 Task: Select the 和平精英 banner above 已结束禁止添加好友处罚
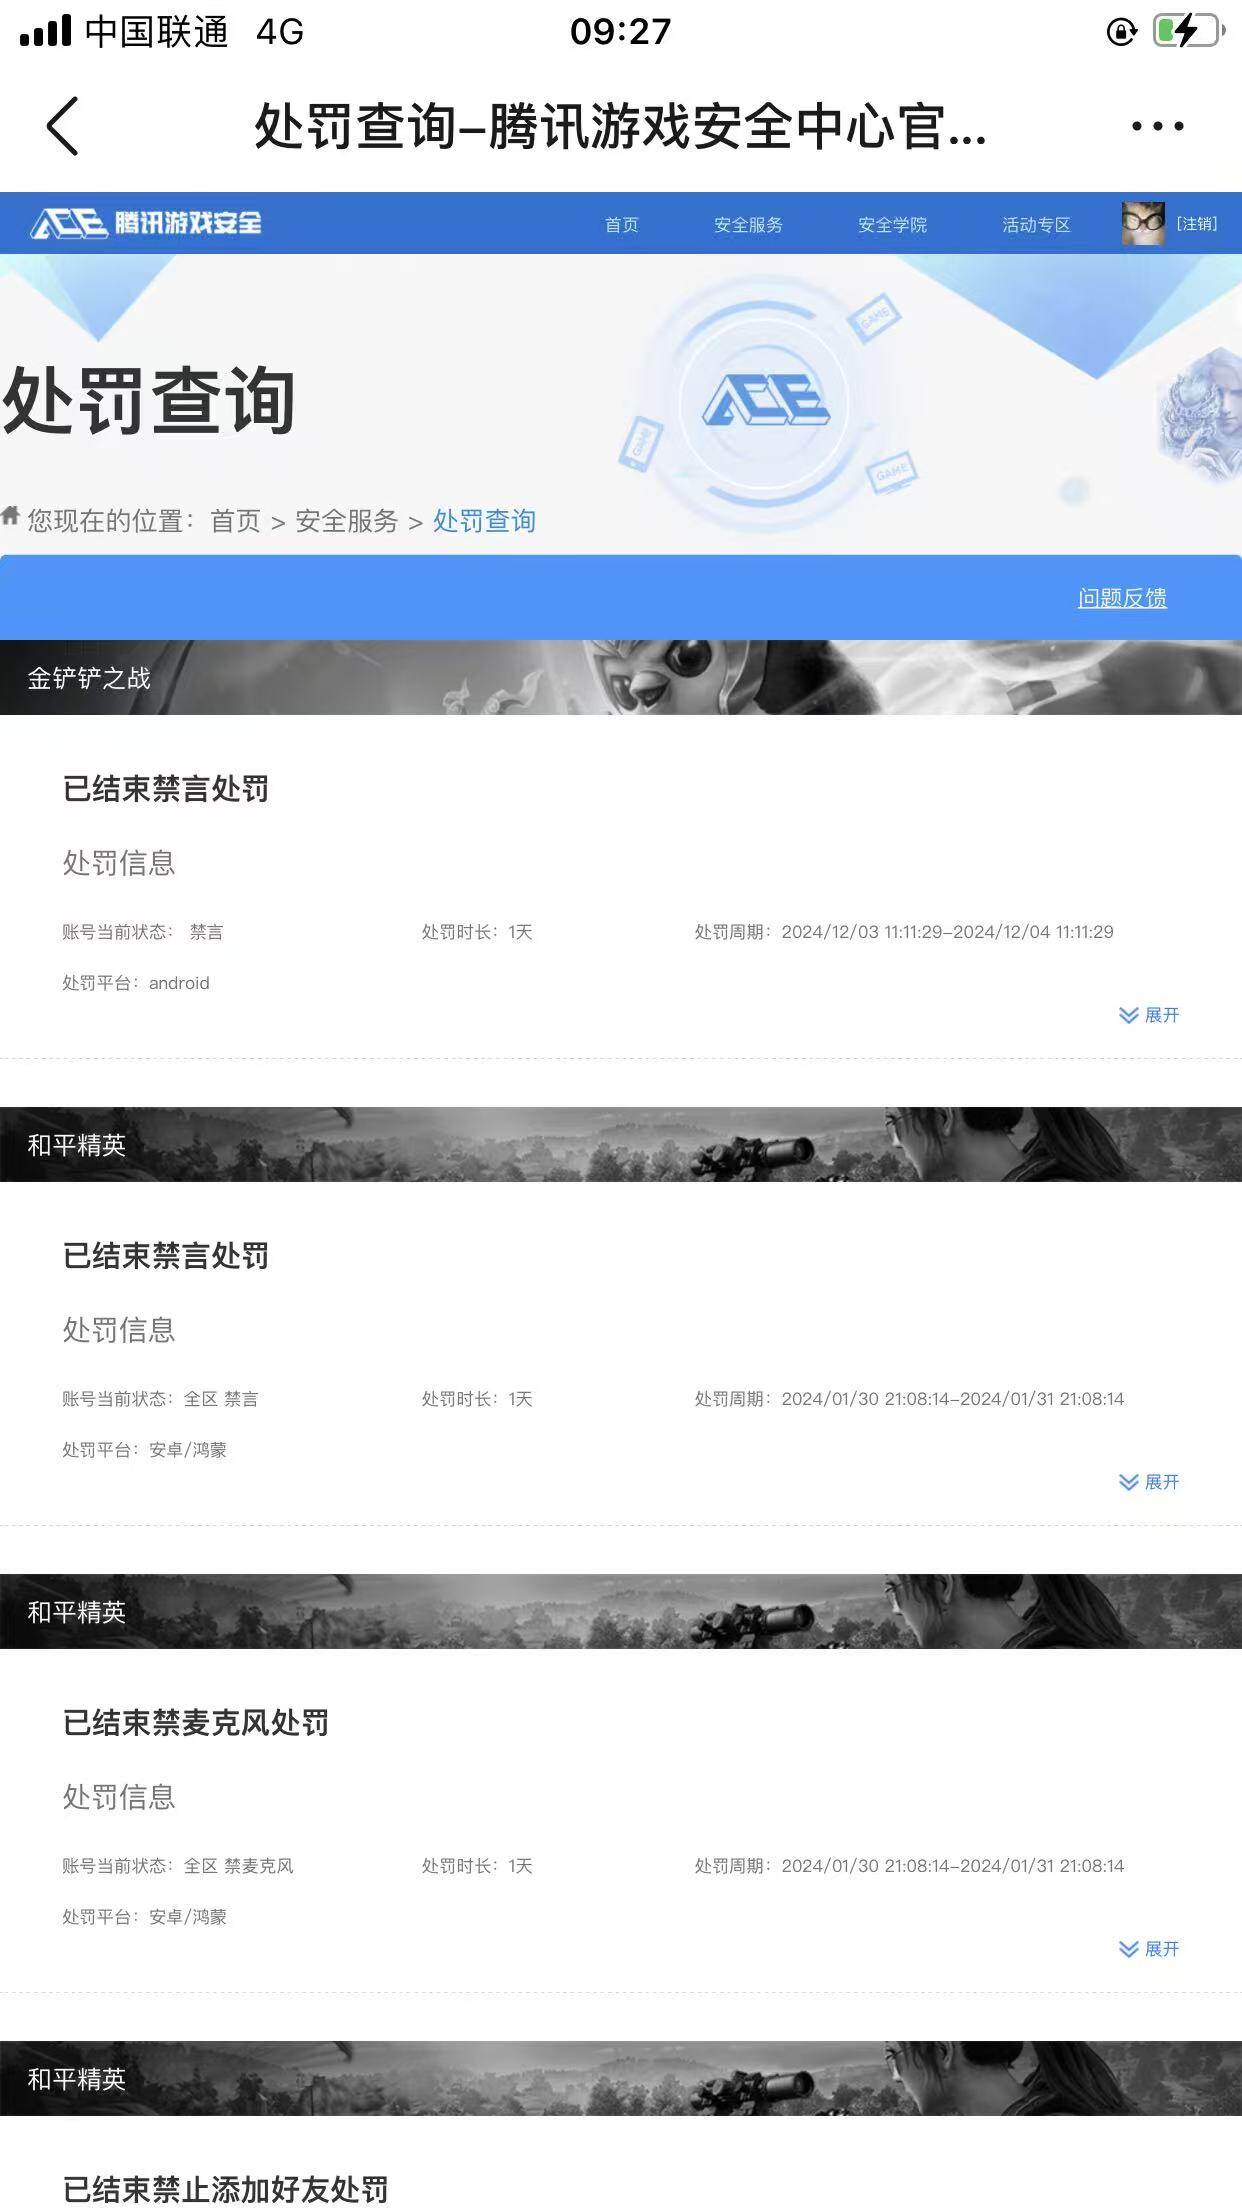(621, 2078)
